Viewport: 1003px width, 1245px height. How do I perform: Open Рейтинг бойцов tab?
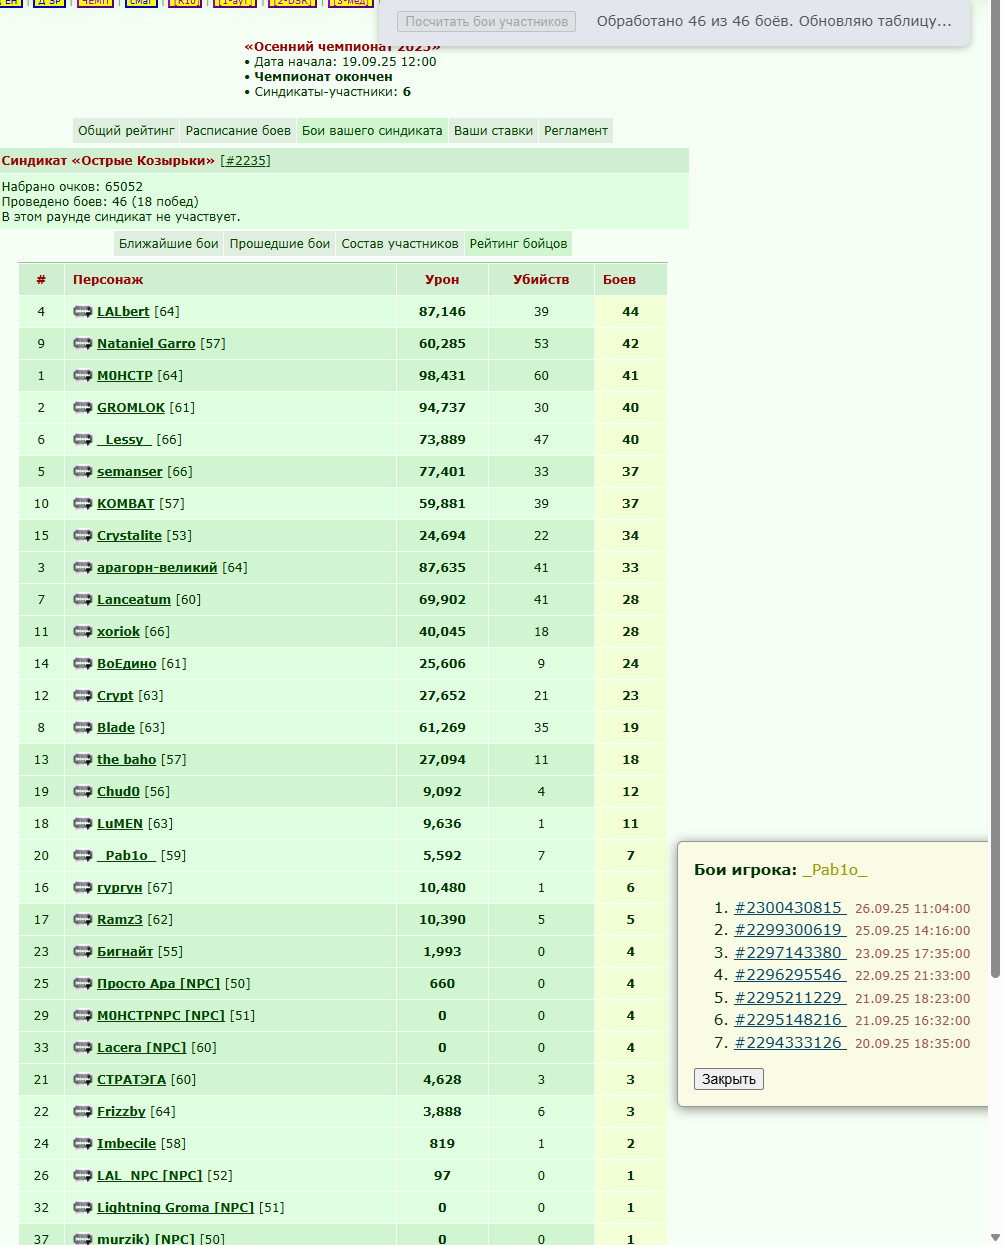[518, 244]
